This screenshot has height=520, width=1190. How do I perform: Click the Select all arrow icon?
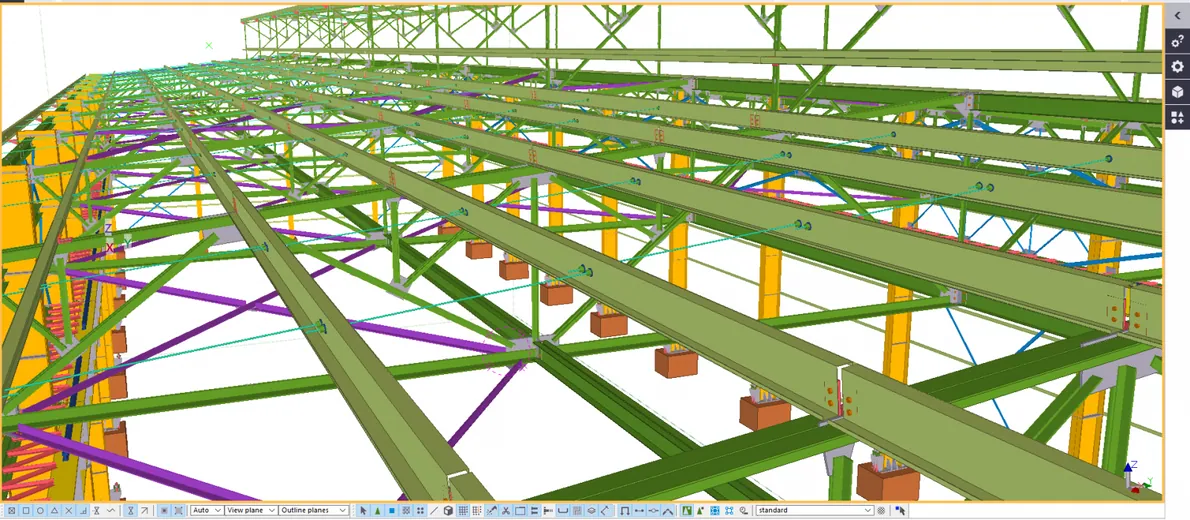click(x=363, y=510)
